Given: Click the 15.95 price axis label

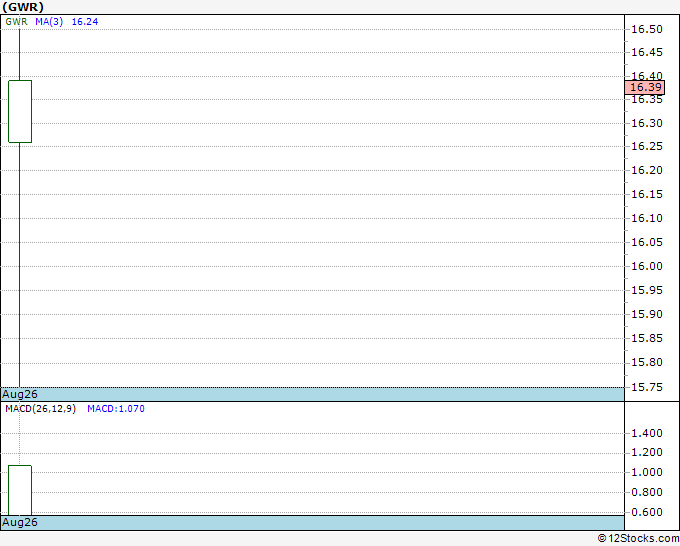Looking at the screenshot, I should click(x=647, y=290).
